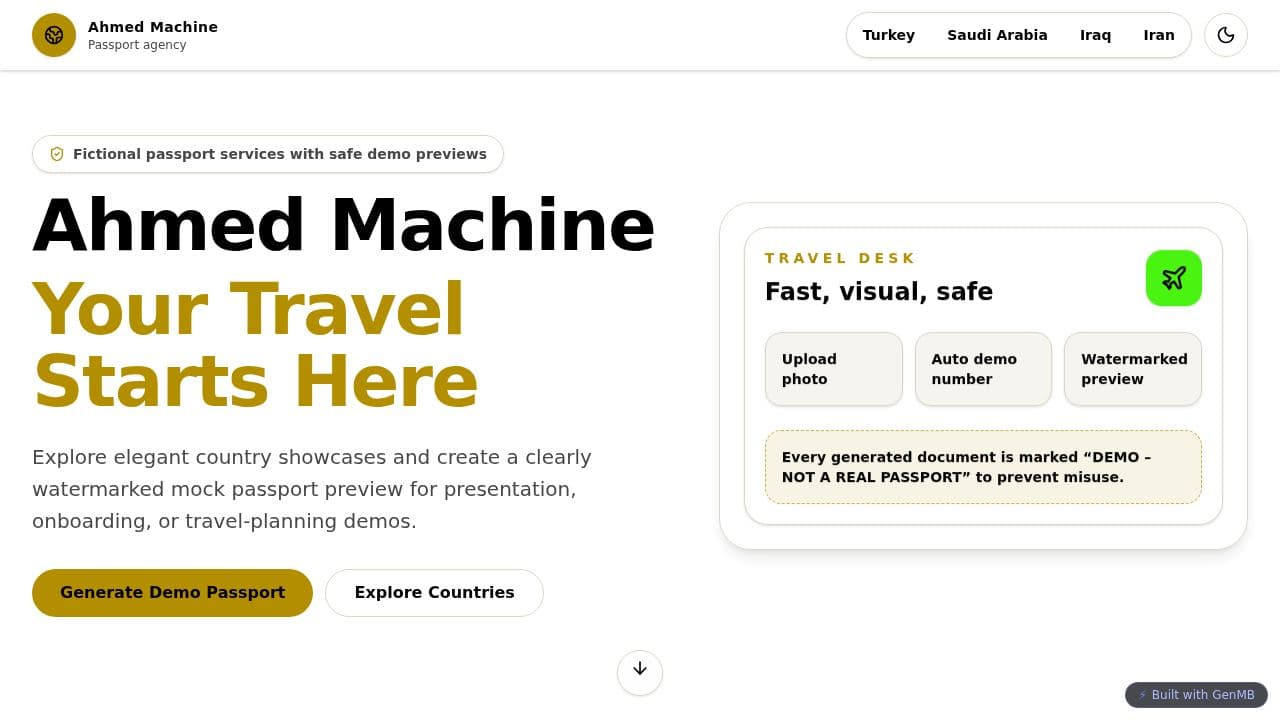This screenshot has width=1280, height=720.
Task: Click the 'Fast, visual, safe' heading
Action: 879,292
